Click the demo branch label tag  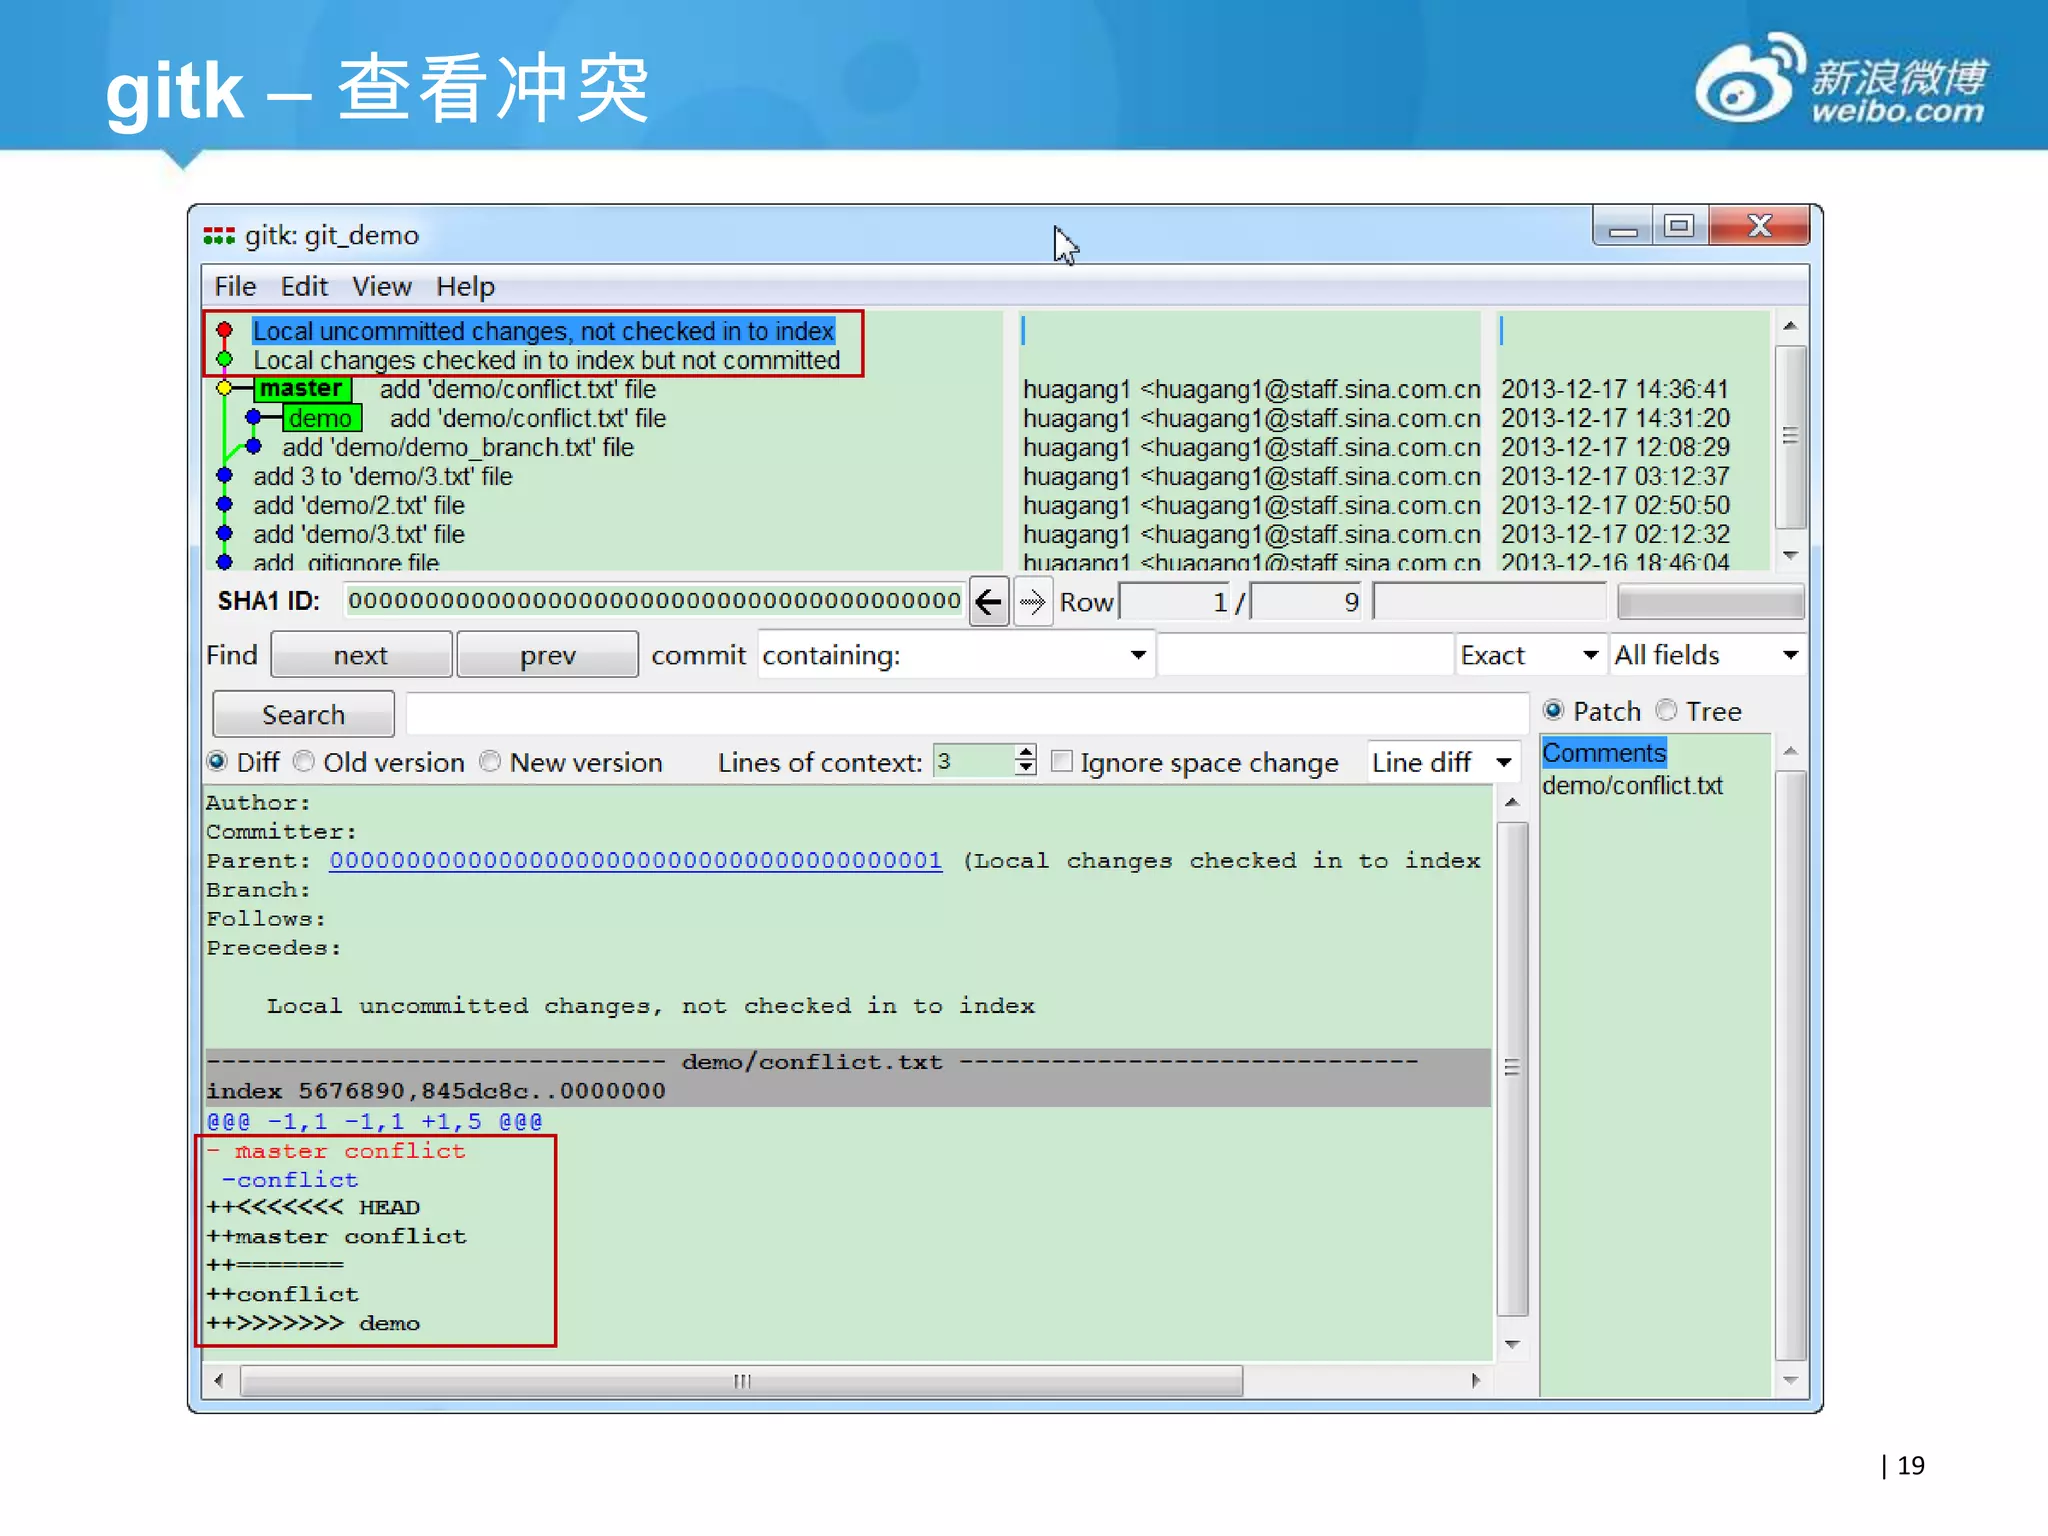coord(320,418)
